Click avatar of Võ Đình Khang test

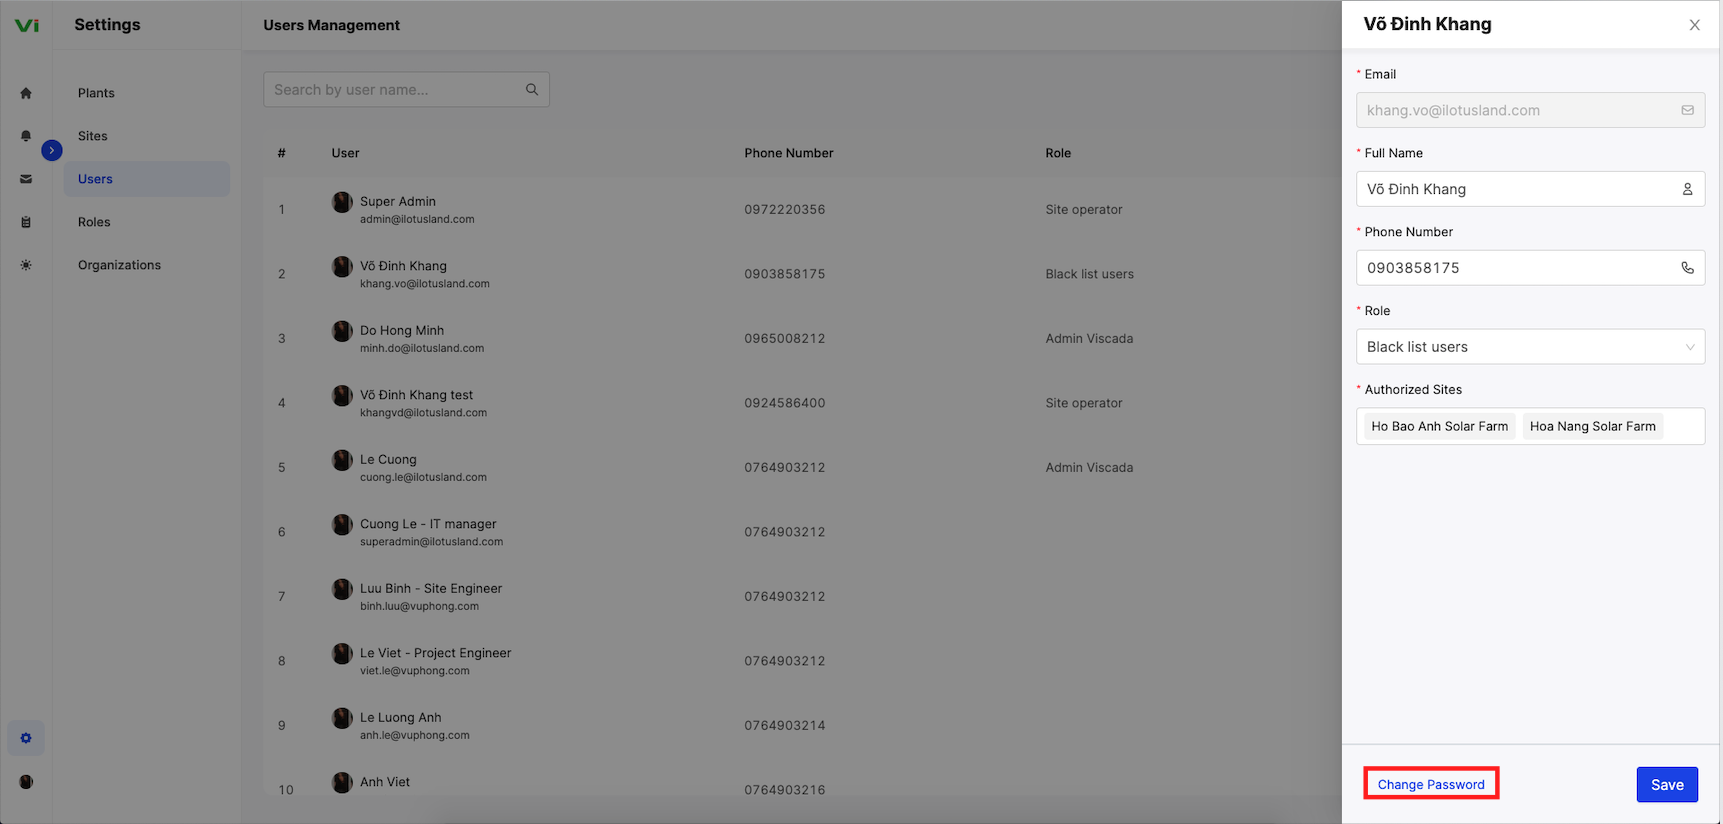click(342, 396)
